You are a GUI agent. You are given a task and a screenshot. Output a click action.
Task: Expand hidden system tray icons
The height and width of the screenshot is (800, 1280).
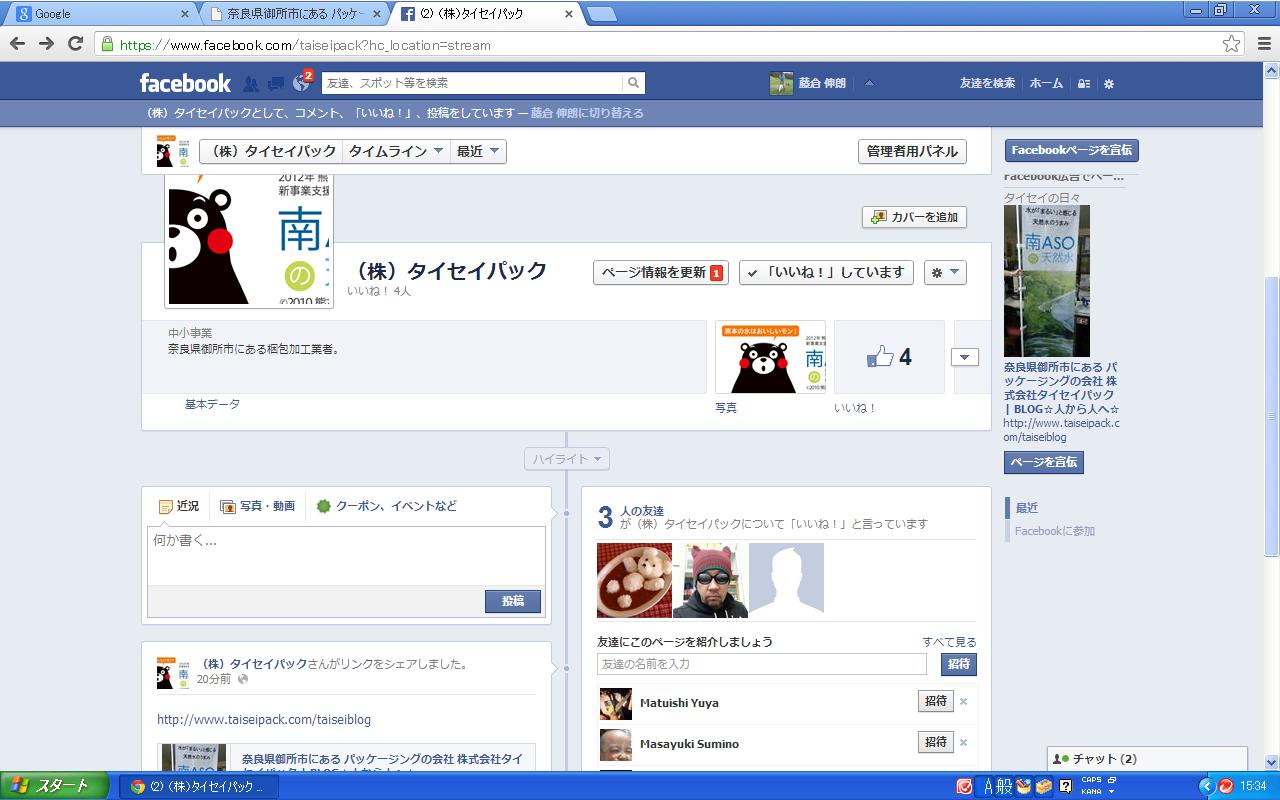[1207, 786]
